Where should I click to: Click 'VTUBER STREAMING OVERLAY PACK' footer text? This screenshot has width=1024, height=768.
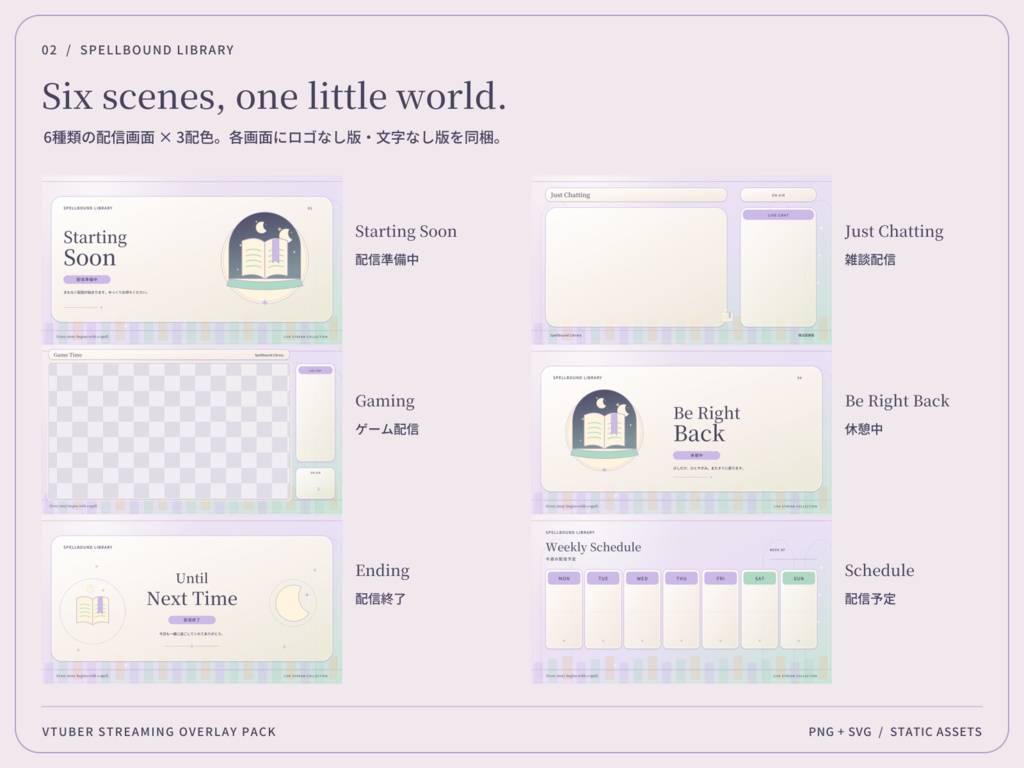(159, 731)
